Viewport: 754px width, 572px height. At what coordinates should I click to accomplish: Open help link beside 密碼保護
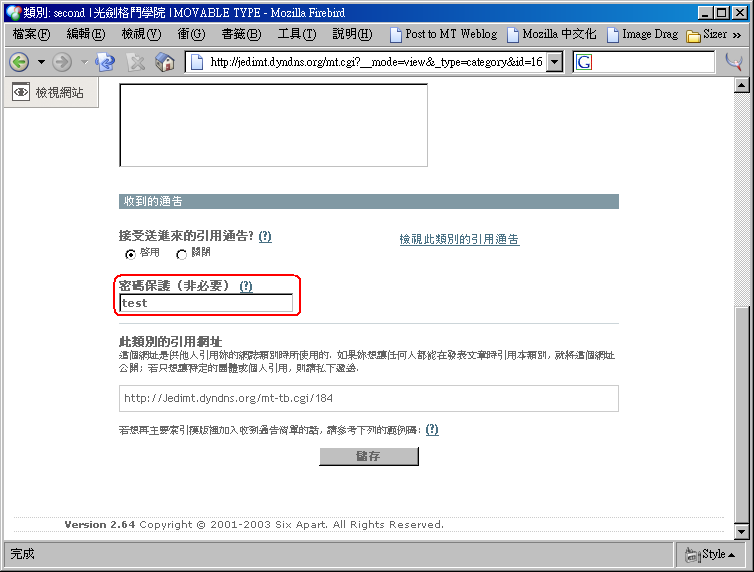pos(246,286)
